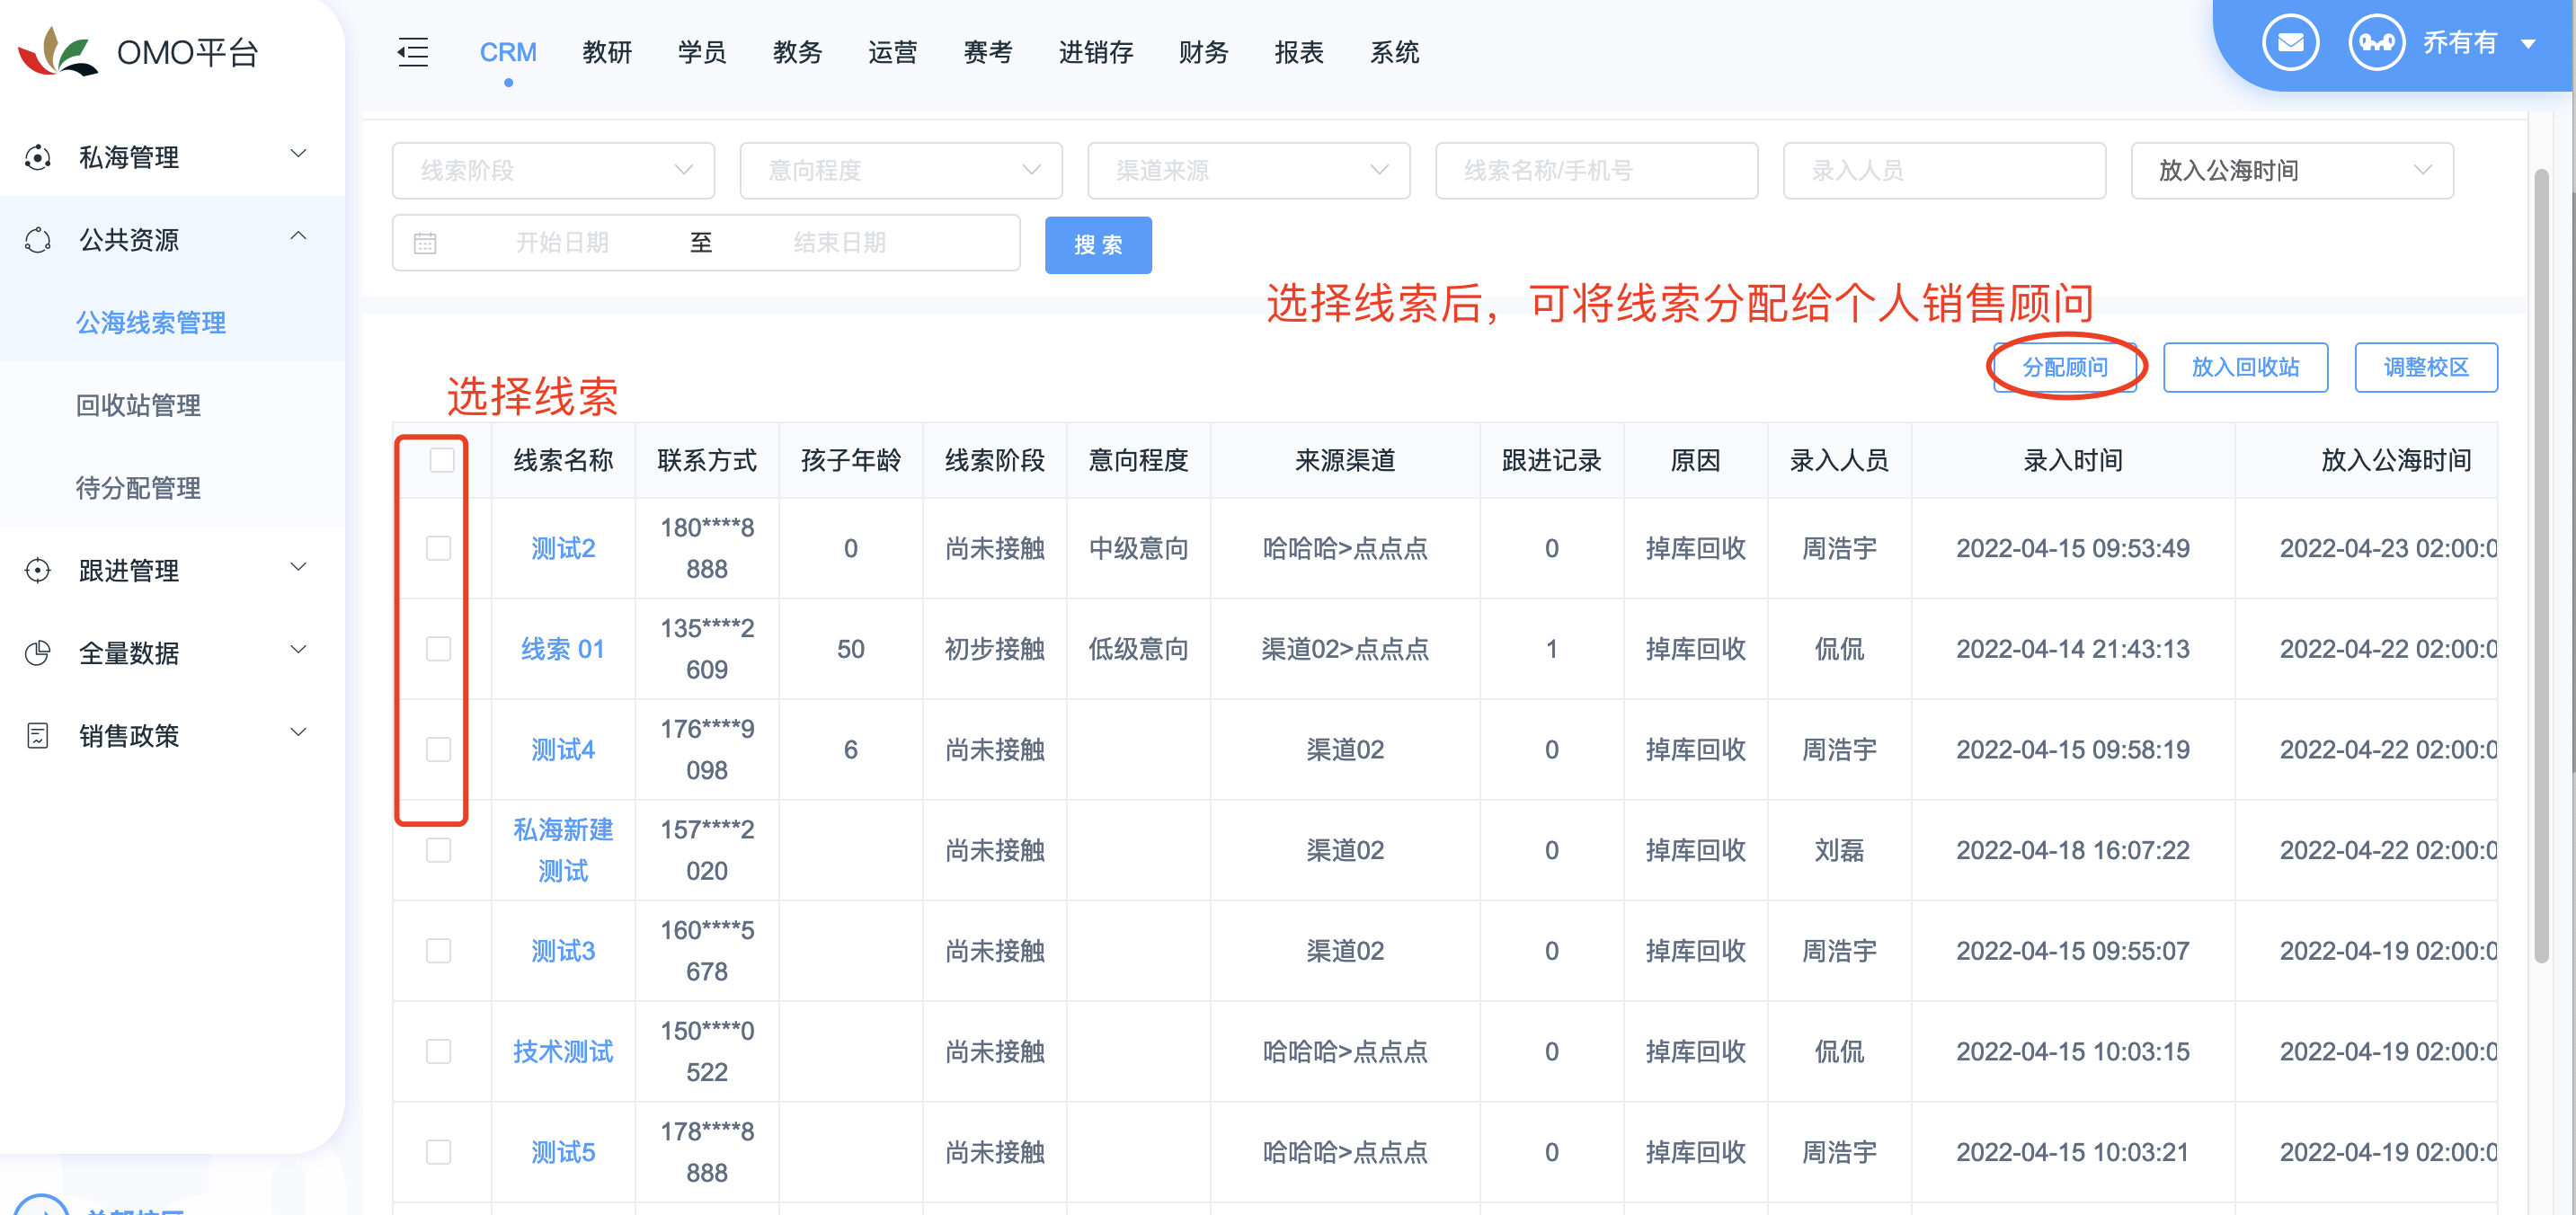Open the 放入公海时间 dropdown
The image size is (2576, 1215).
2292,170
